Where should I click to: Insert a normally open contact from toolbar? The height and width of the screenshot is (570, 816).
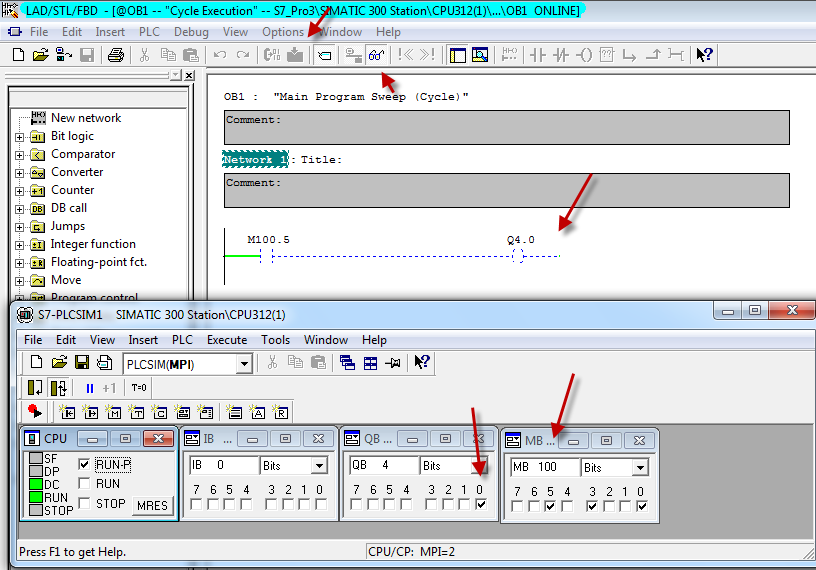click(538, 55)
